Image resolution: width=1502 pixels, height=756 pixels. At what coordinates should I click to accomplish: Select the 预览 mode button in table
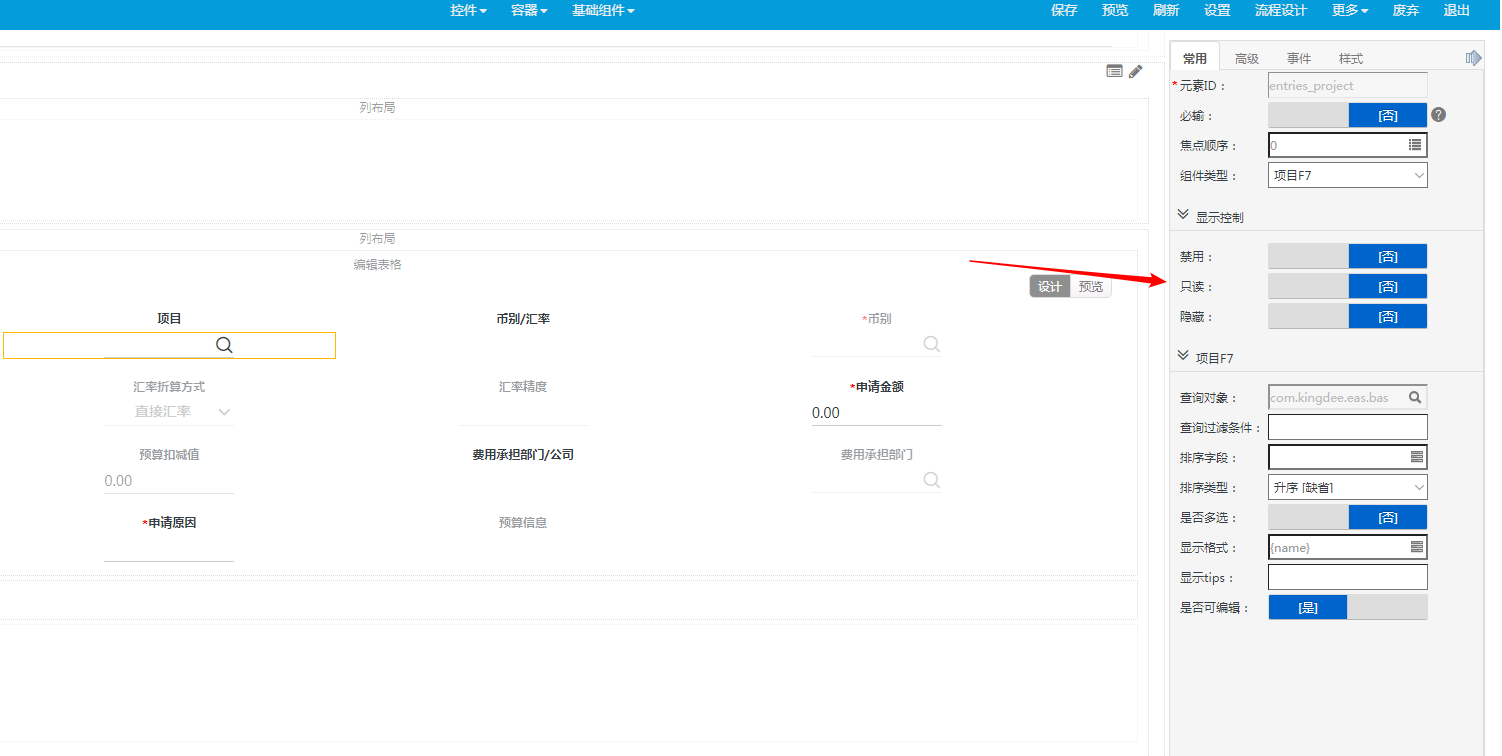[1091, 286]
